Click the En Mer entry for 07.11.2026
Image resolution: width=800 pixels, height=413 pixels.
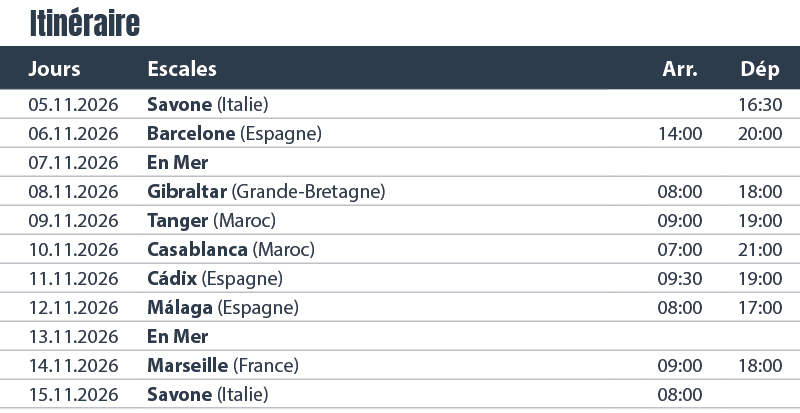(x=177, y=162)
